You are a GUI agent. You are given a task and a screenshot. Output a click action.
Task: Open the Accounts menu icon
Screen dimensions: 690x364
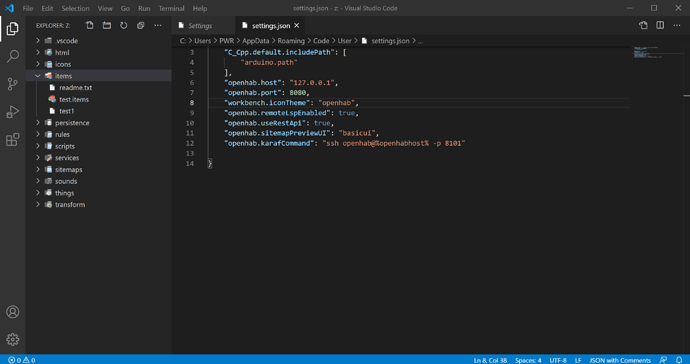pyautogui.click(x=12, y=312)
